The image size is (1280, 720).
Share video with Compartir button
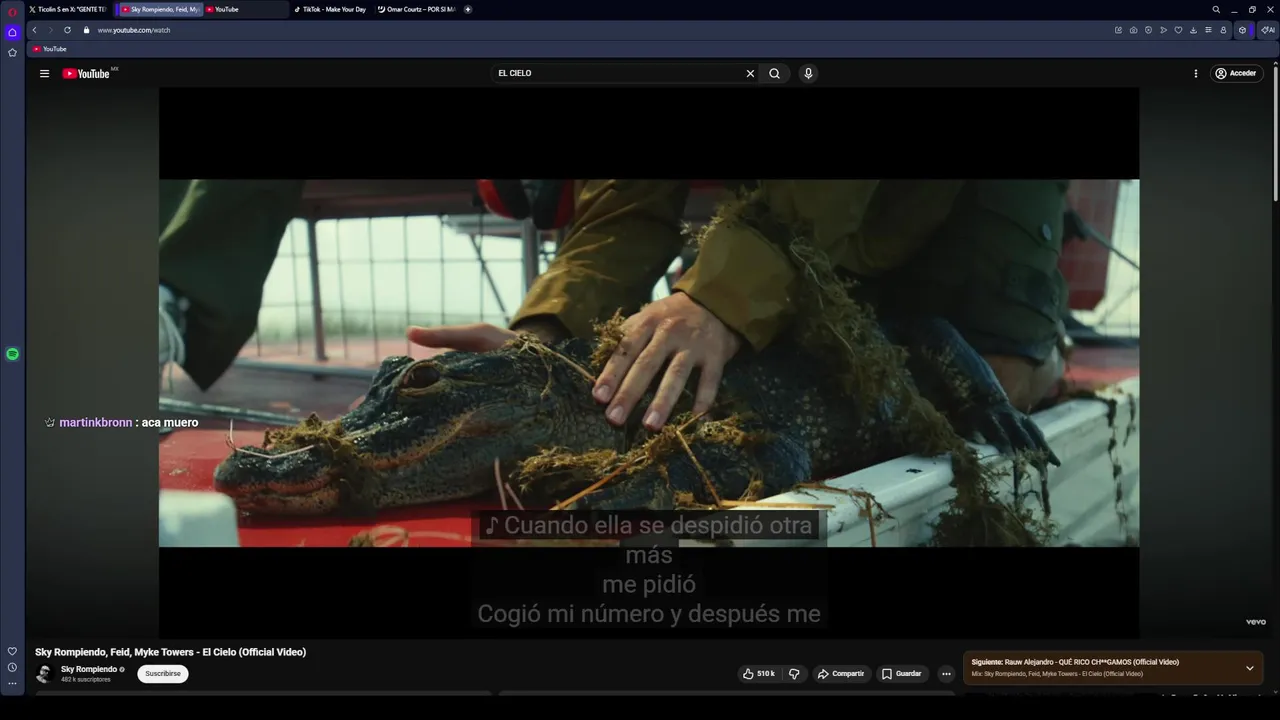(840, 674)
